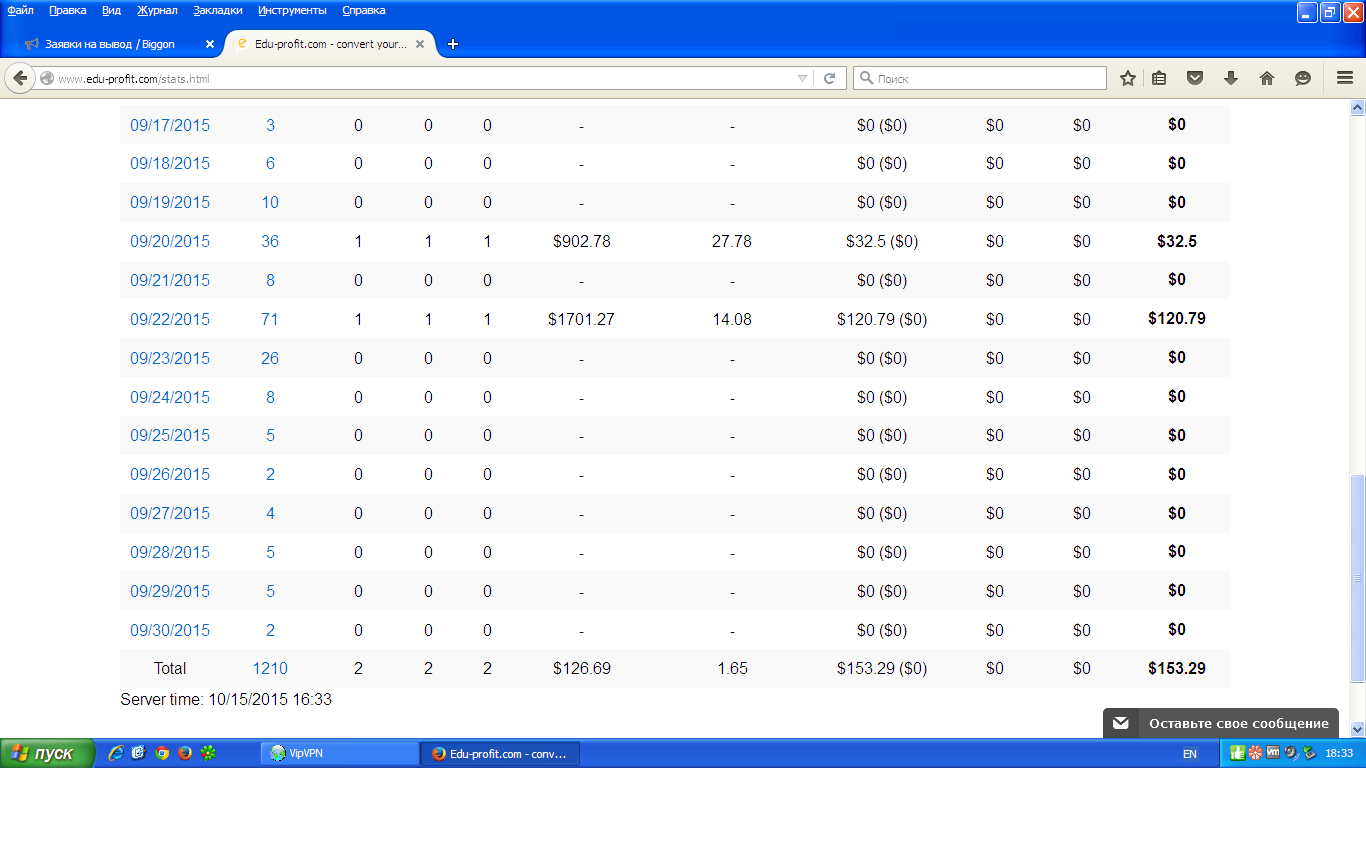
Task: Click the vertical scrollbar thumb
Action: 1357,578
